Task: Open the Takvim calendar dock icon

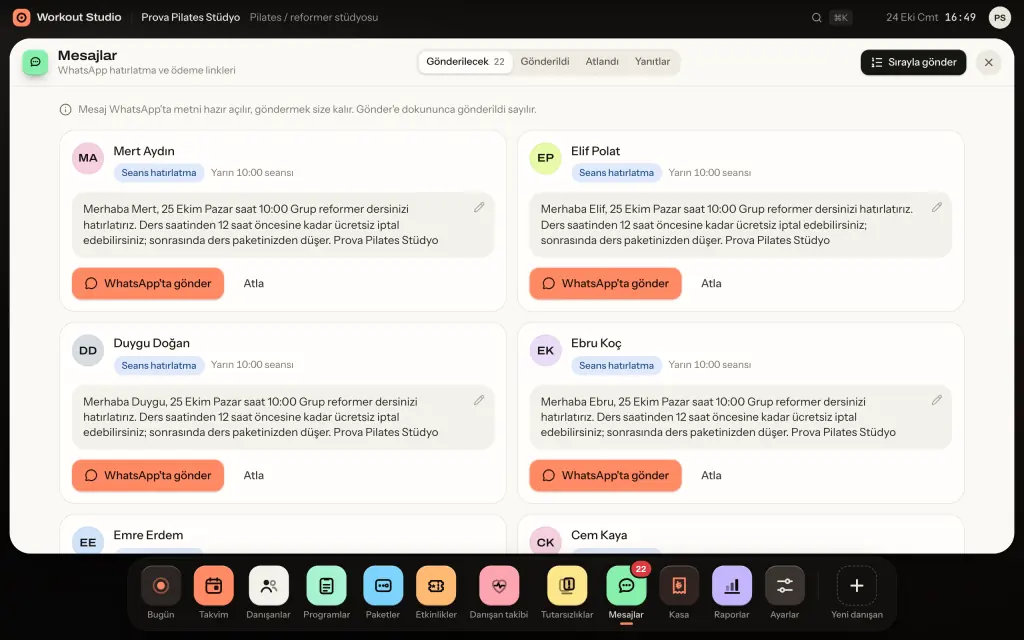Action: (214, 585)
